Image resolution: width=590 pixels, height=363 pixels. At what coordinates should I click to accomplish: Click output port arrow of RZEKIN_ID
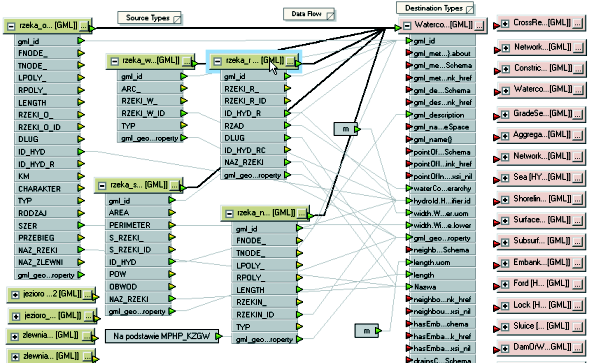(x=300, y=314)
